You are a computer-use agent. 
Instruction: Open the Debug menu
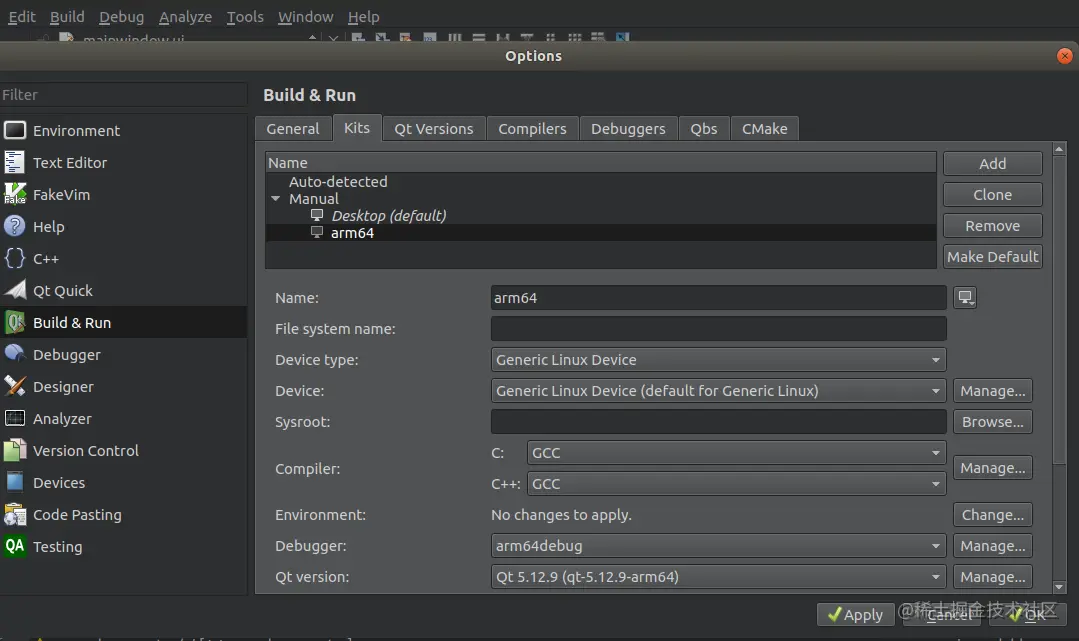pos(121,17)
